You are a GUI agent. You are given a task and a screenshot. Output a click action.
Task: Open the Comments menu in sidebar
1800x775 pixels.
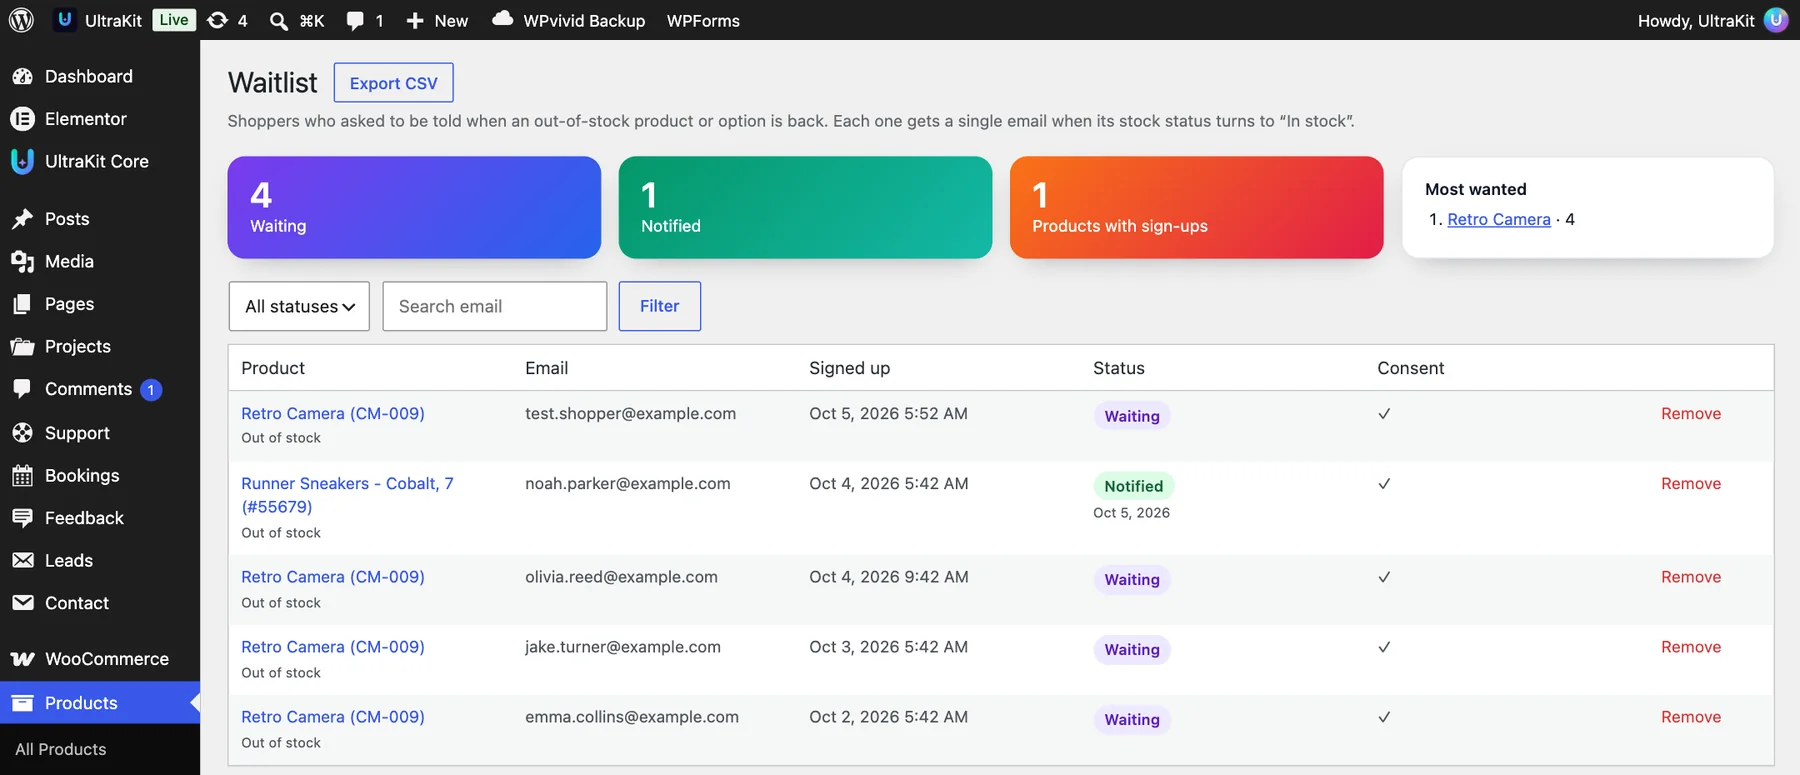click(x=100, y=389)
